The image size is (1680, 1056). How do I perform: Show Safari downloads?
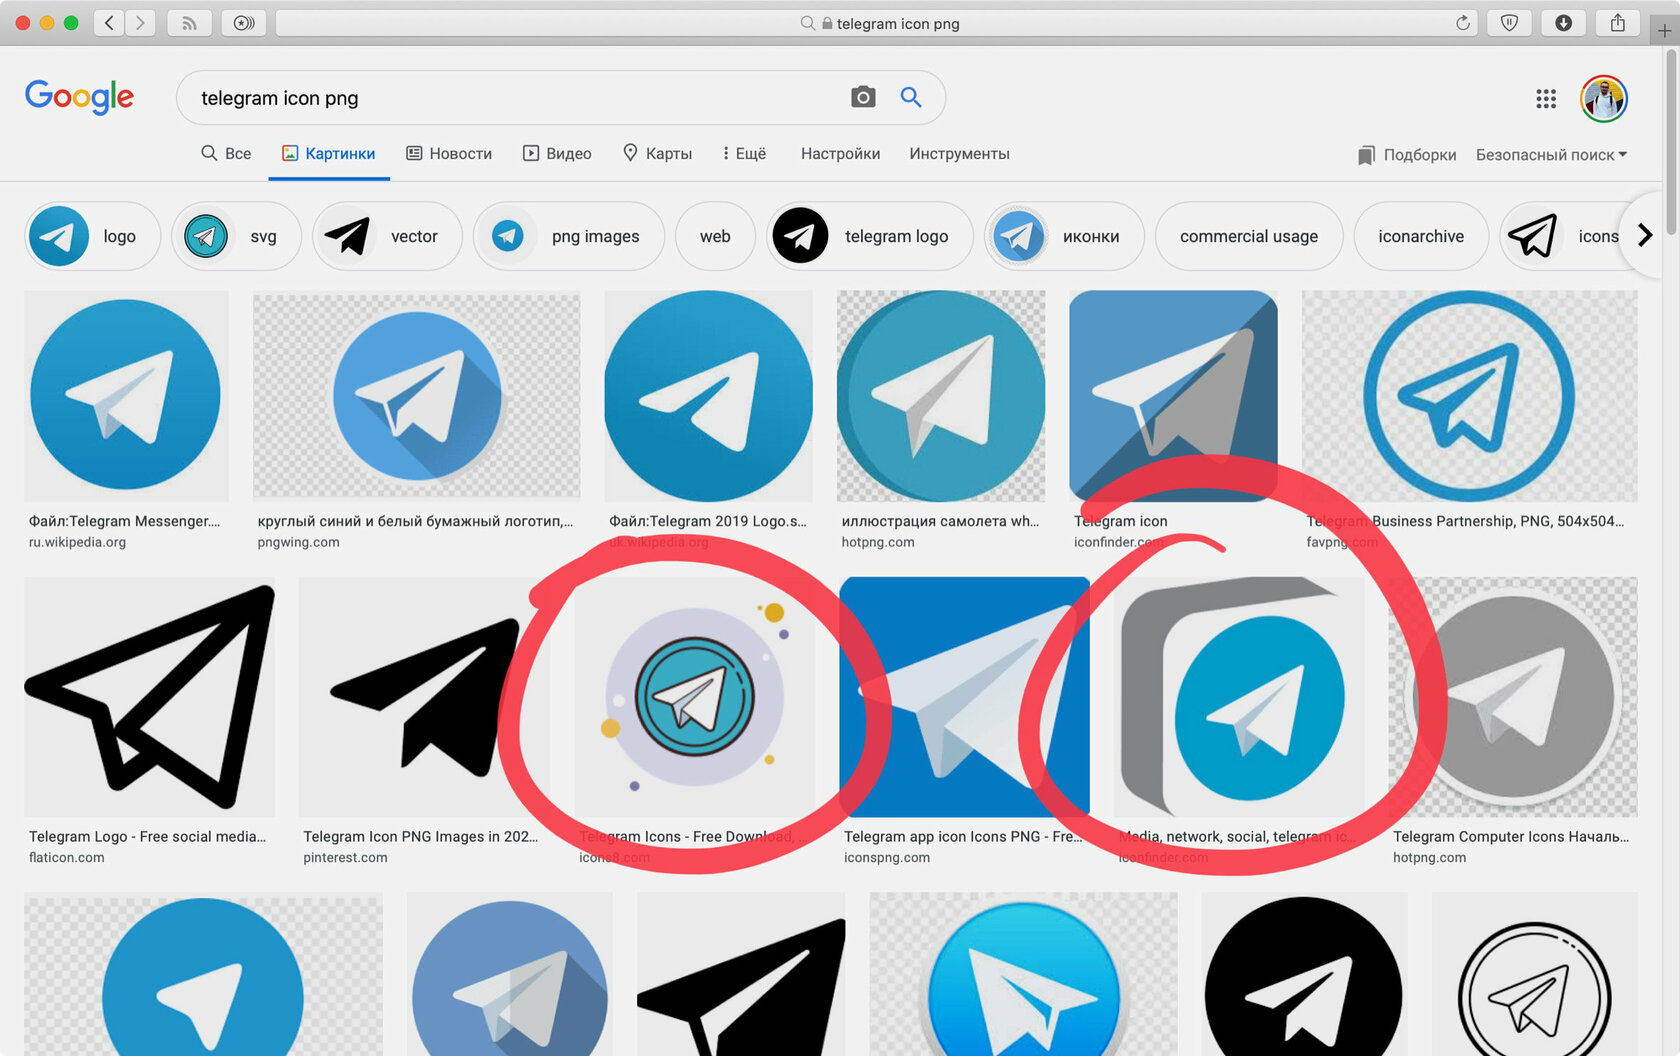[1564, 23]
